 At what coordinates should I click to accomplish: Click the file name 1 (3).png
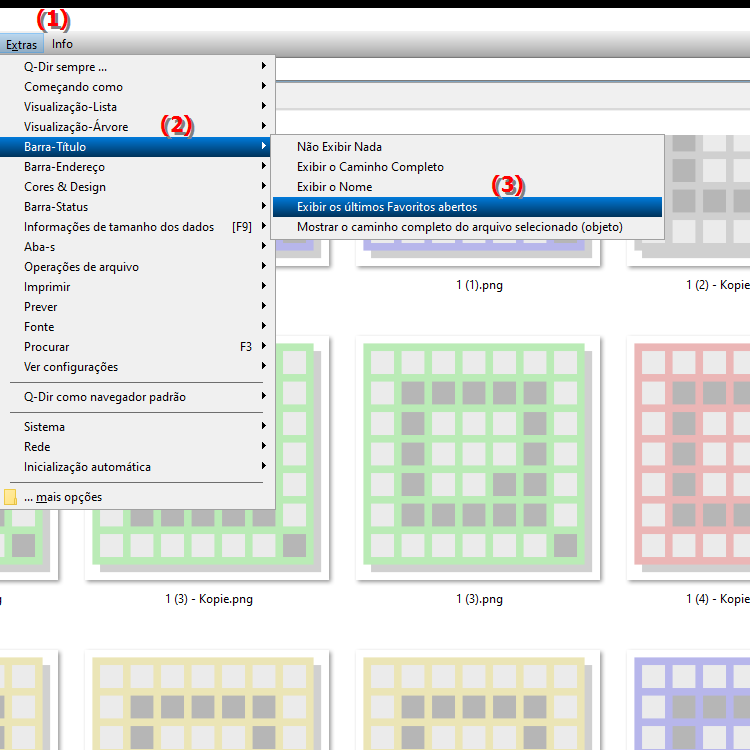click(479, 599)
